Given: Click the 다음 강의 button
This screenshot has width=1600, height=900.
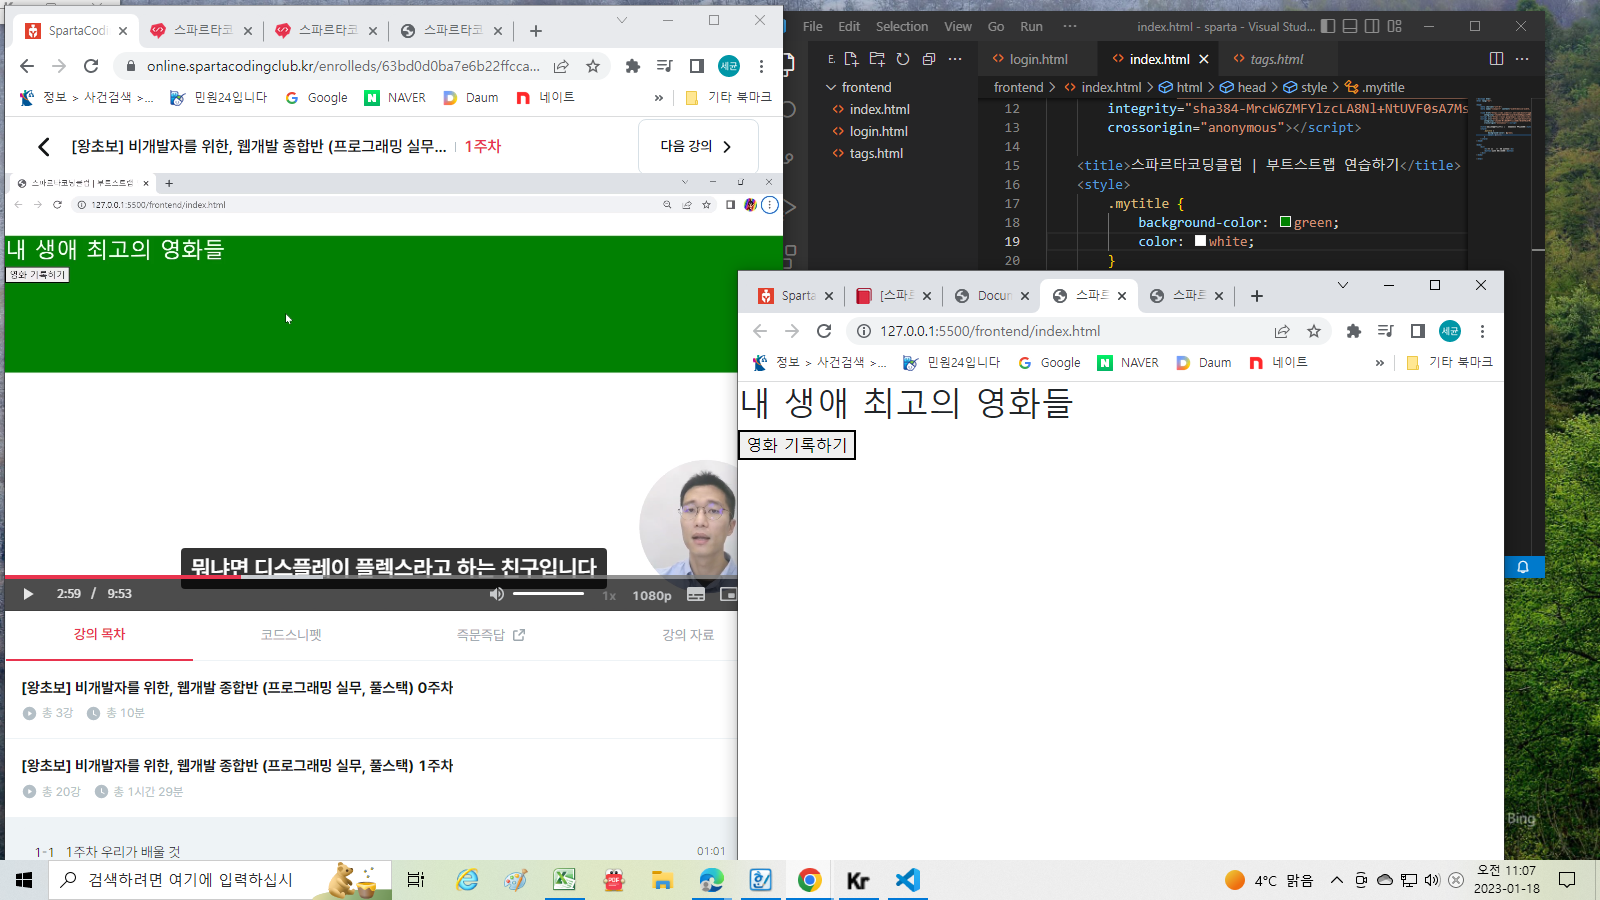Looking at the screenshot, I should [698, 146].
